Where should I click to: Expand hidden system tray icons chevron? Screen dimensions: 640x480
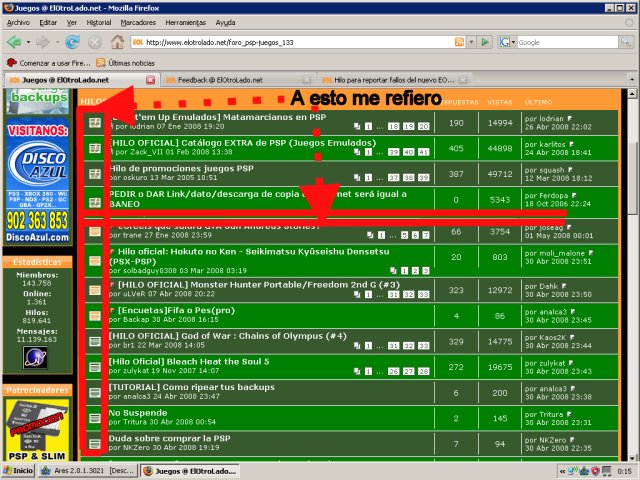pyautogui.click(x=562, y=471)
